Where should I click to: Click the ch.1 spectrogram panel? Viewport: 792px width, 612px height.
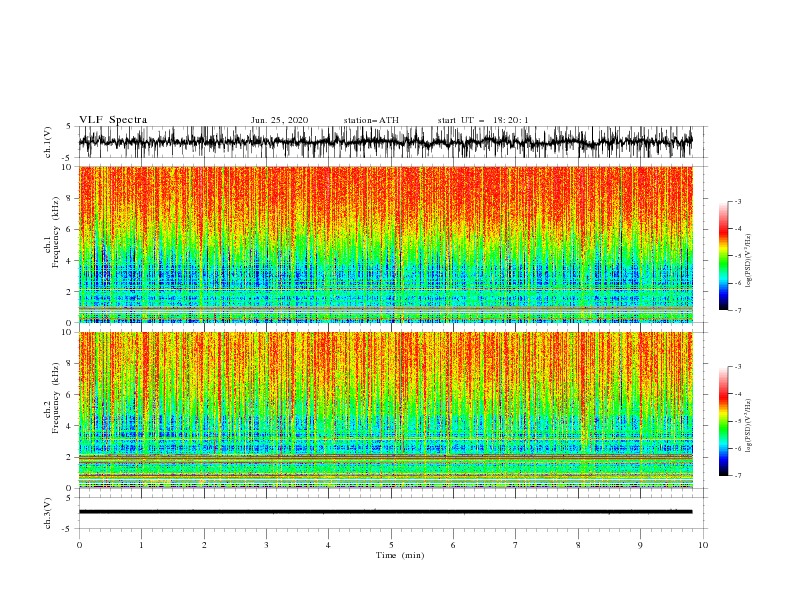tap(385, 244)
